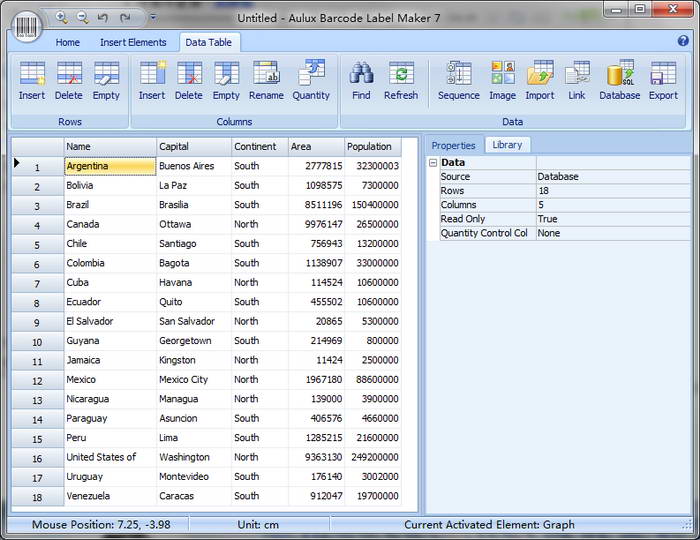This screenshot has height=540, width=700.
Task: Click the Santiago cell
Action: pos(194,244)
